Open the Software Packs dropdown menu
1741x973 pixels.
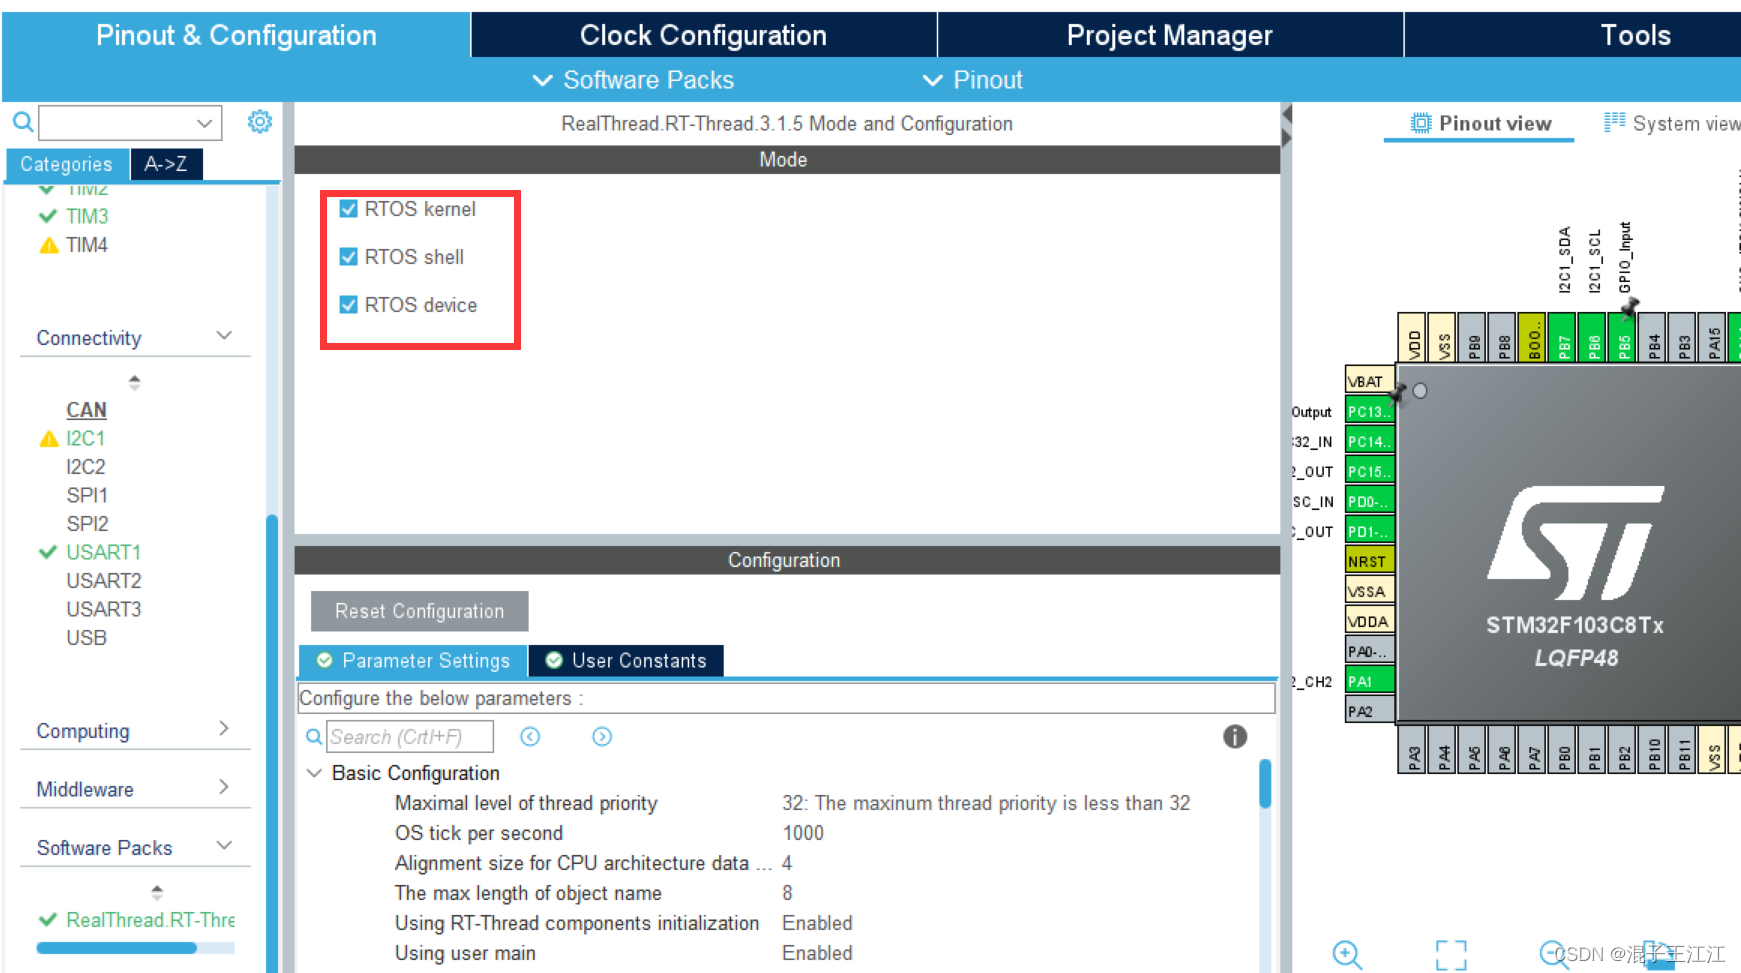click(x=634, y=80)
